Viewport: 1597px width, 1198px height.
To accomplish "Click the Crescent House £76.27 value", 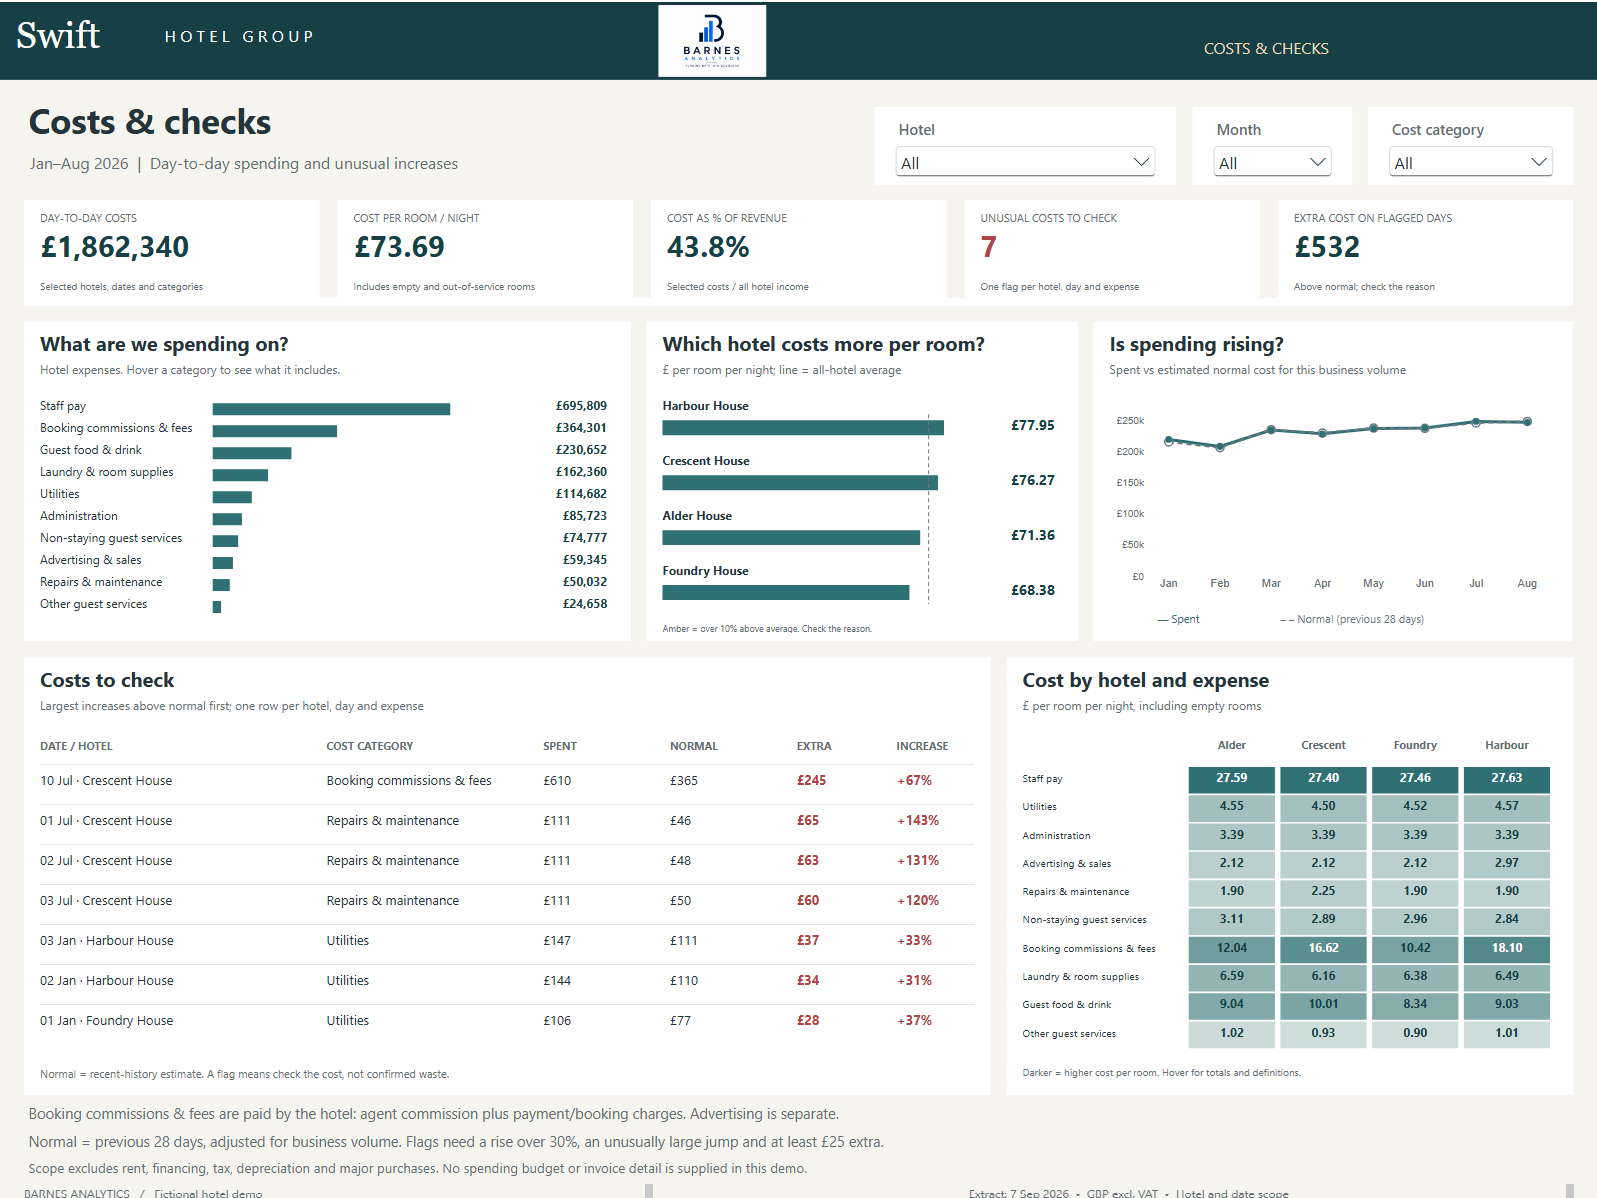I will coord(1033,480).
